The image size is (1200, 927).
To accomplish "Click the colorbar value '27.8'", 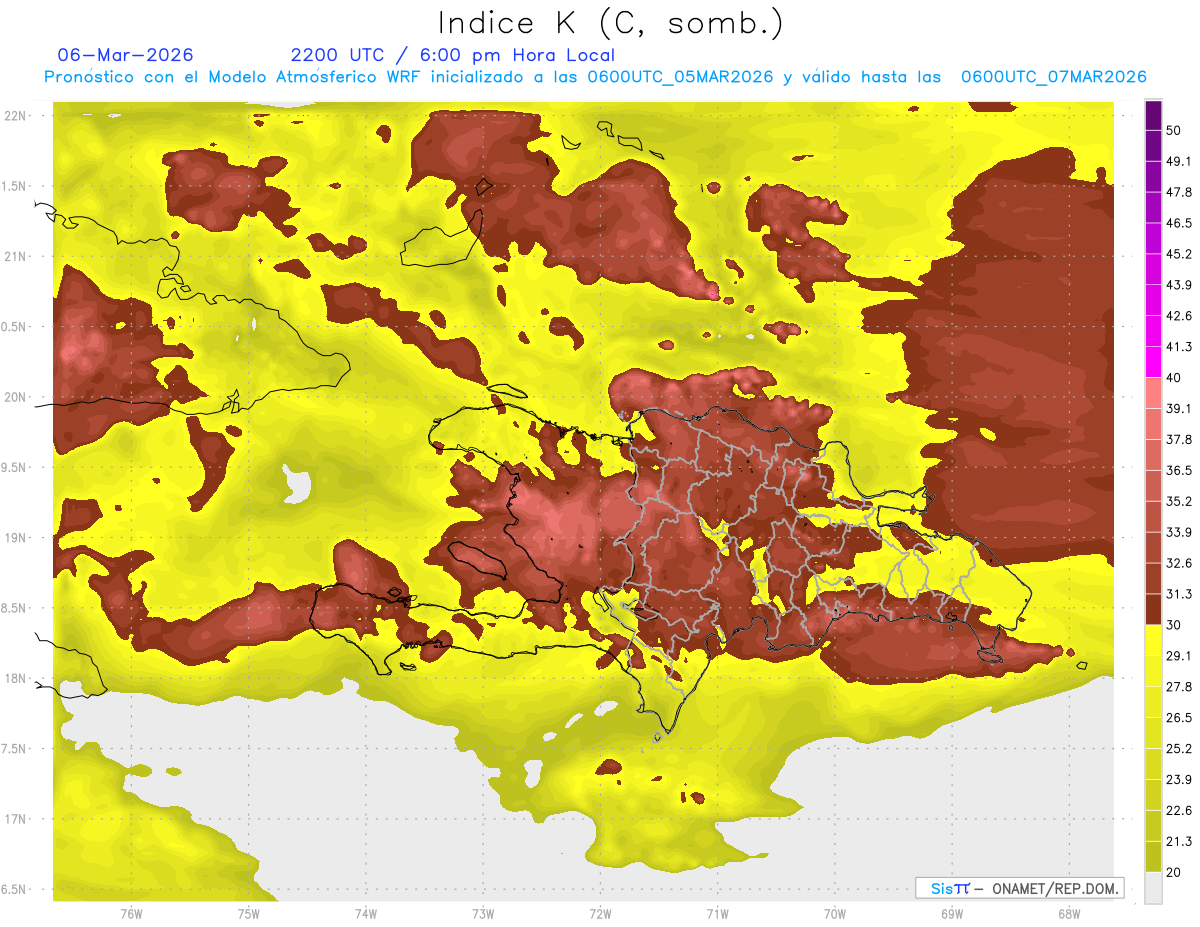I will click(x=1179, y=687).
